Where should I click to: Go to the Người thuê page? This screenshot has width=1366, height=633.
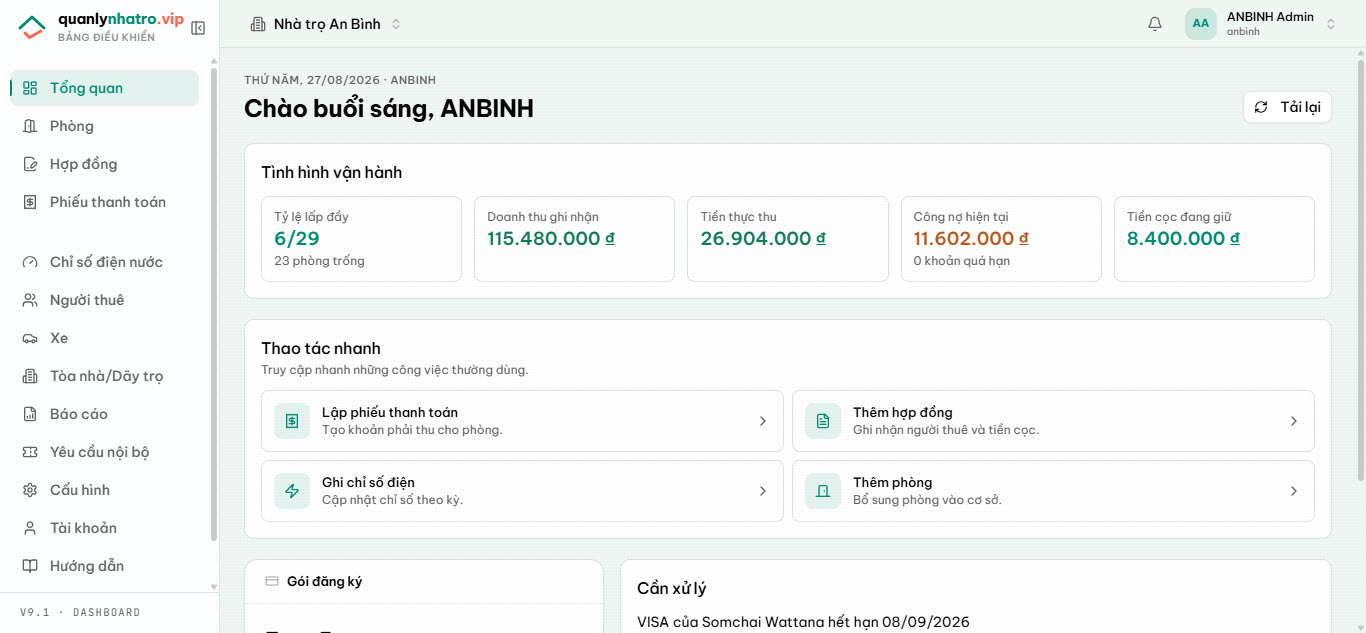104,300
